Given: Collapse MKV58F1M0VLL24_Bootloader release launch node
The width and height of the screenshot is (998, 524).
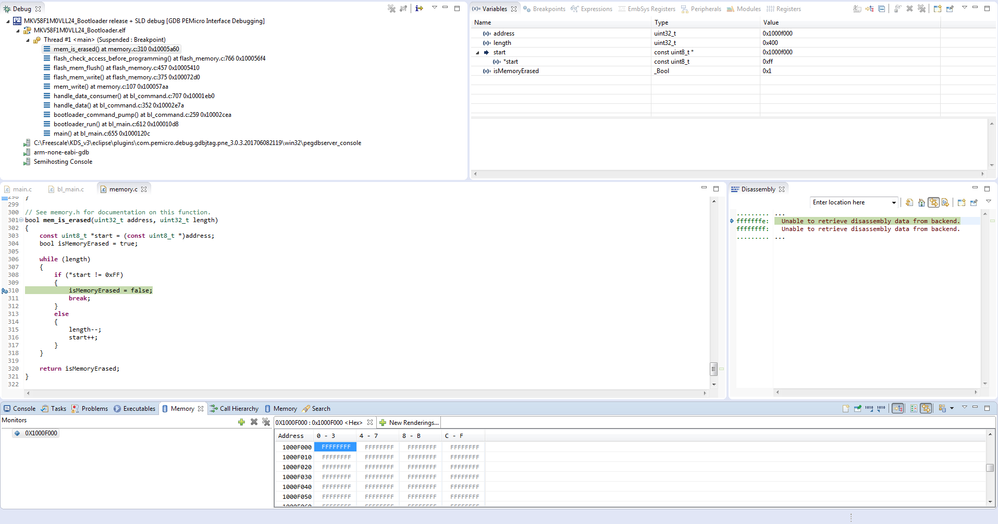Looking at the screenshot, I should point(8,21).
